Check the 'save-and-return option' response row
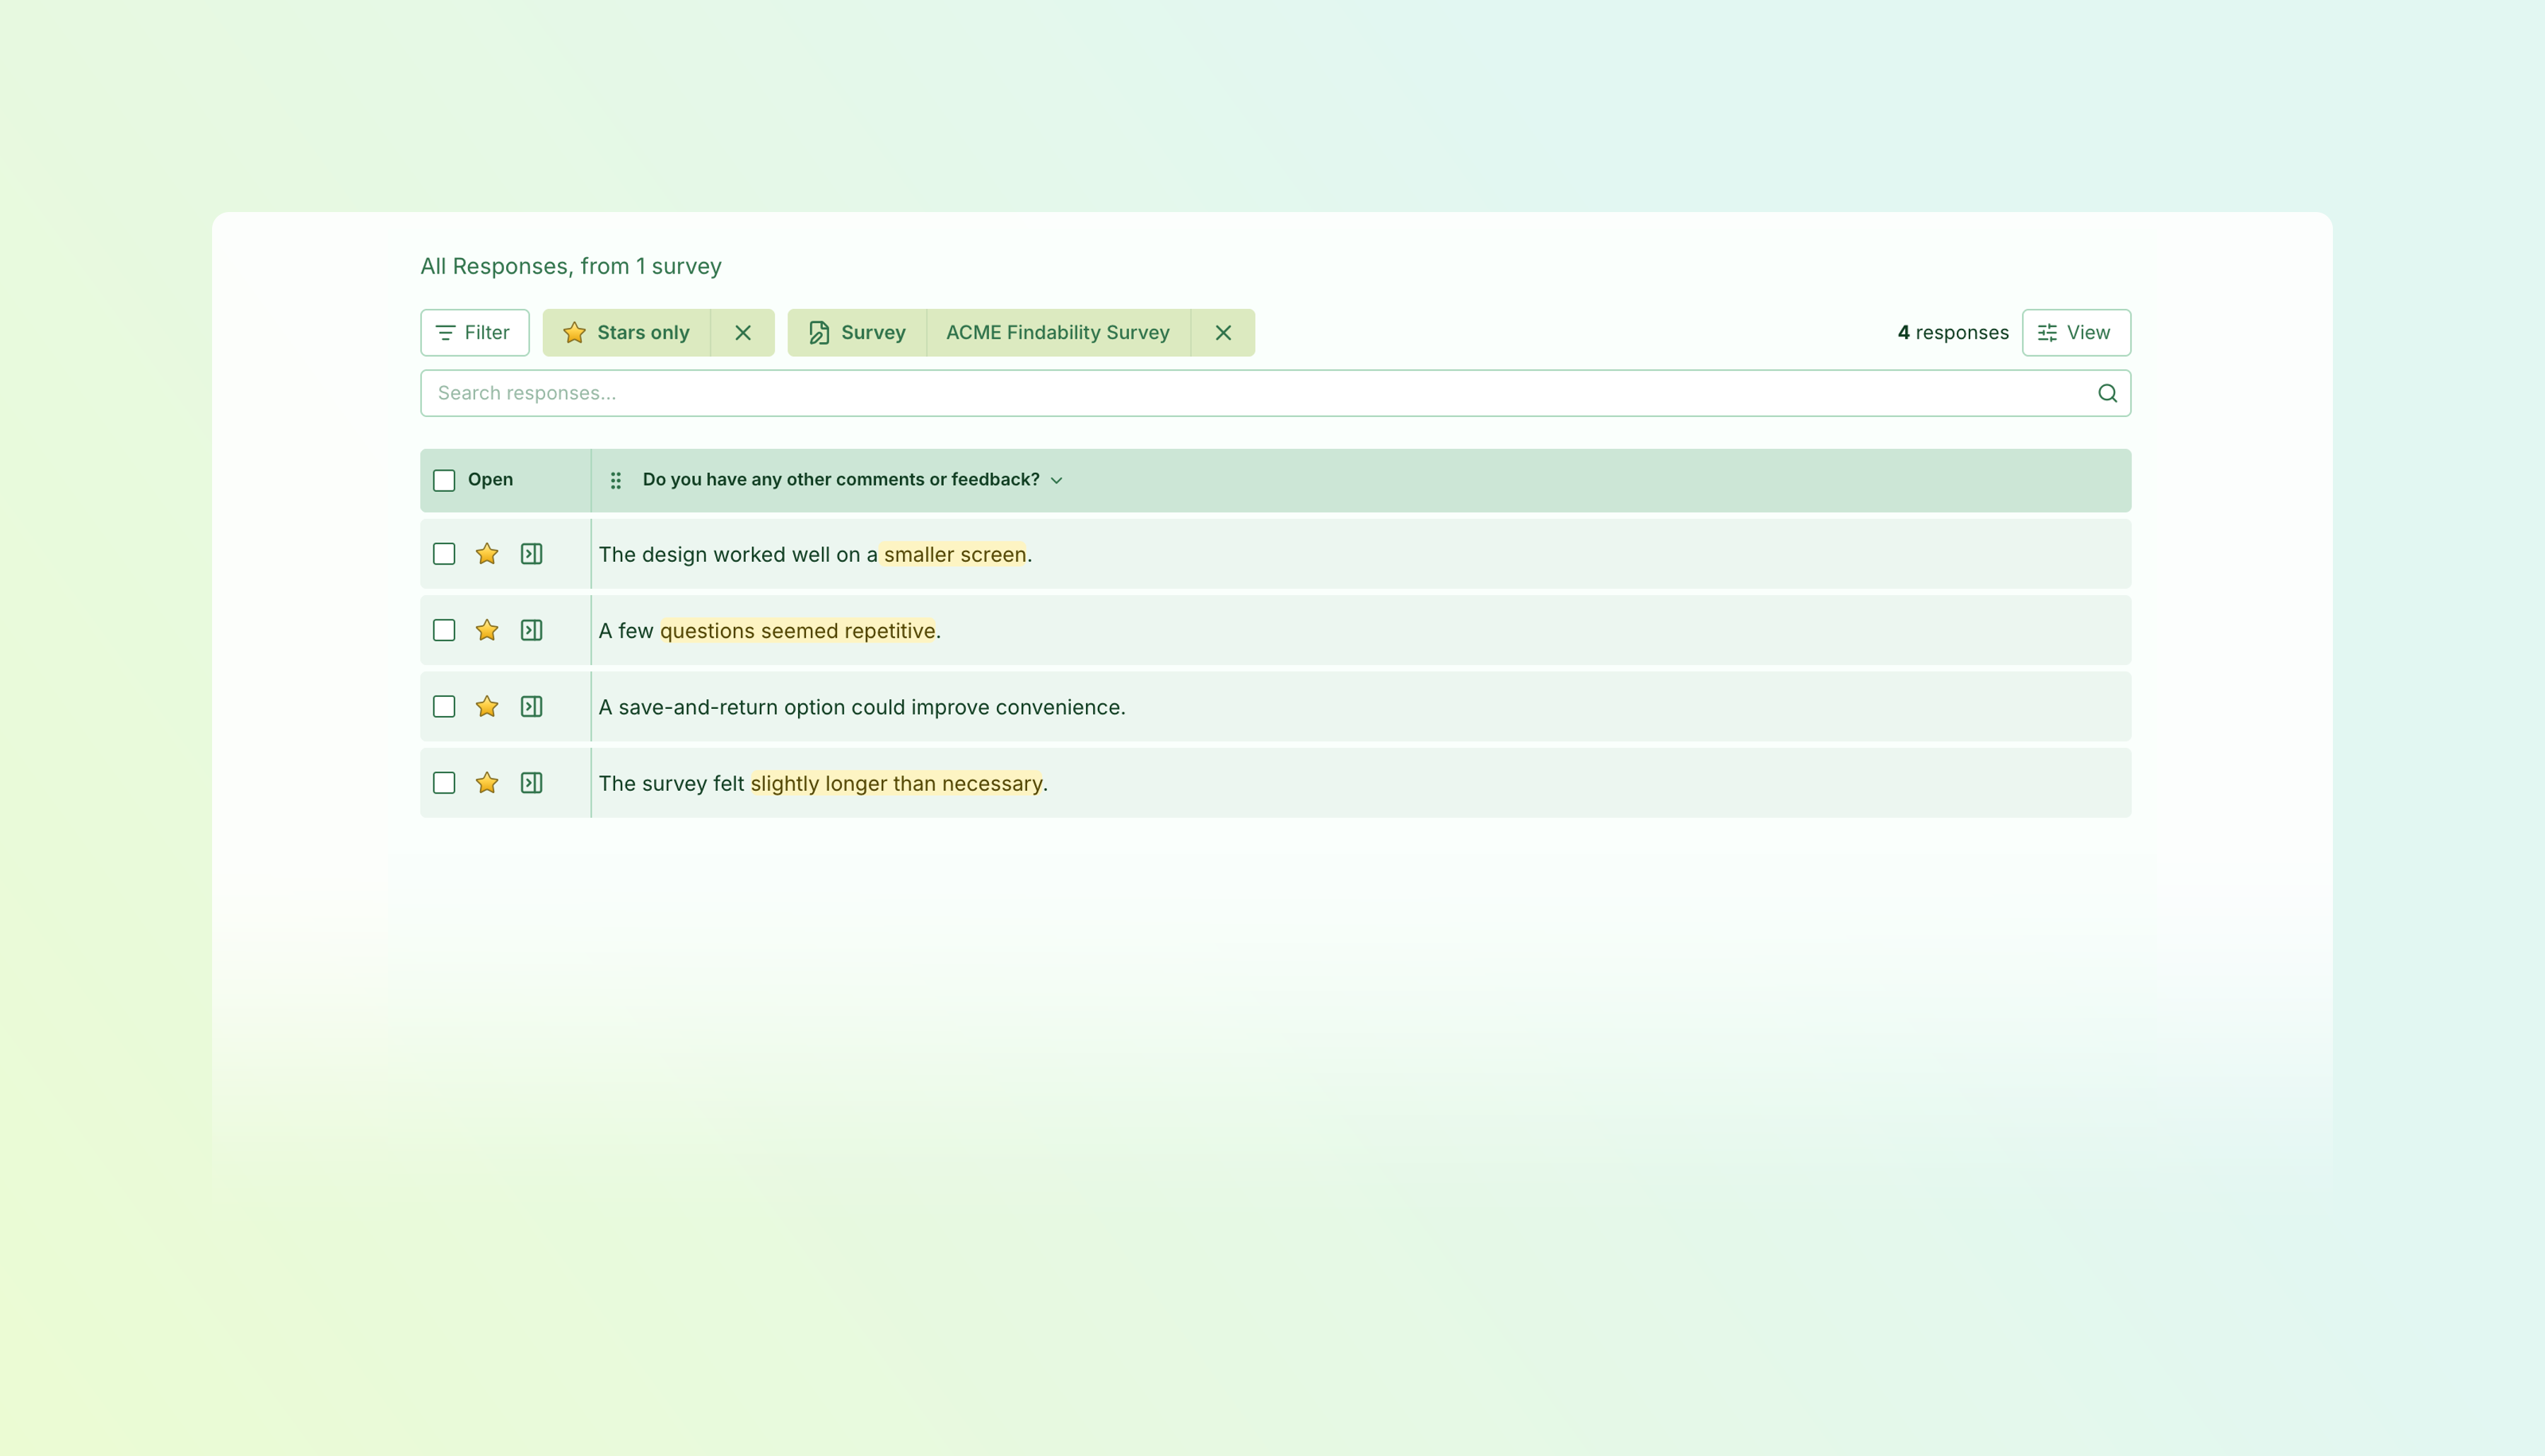2545x1456 pixels. (444, 706)
